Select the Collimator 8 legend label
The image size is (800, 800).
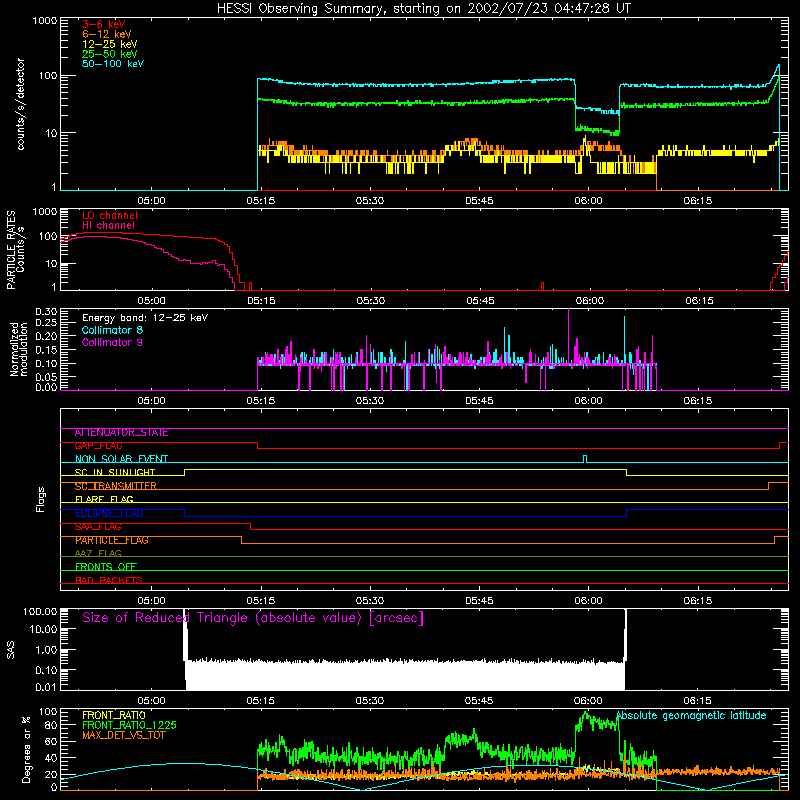[112, 330]
